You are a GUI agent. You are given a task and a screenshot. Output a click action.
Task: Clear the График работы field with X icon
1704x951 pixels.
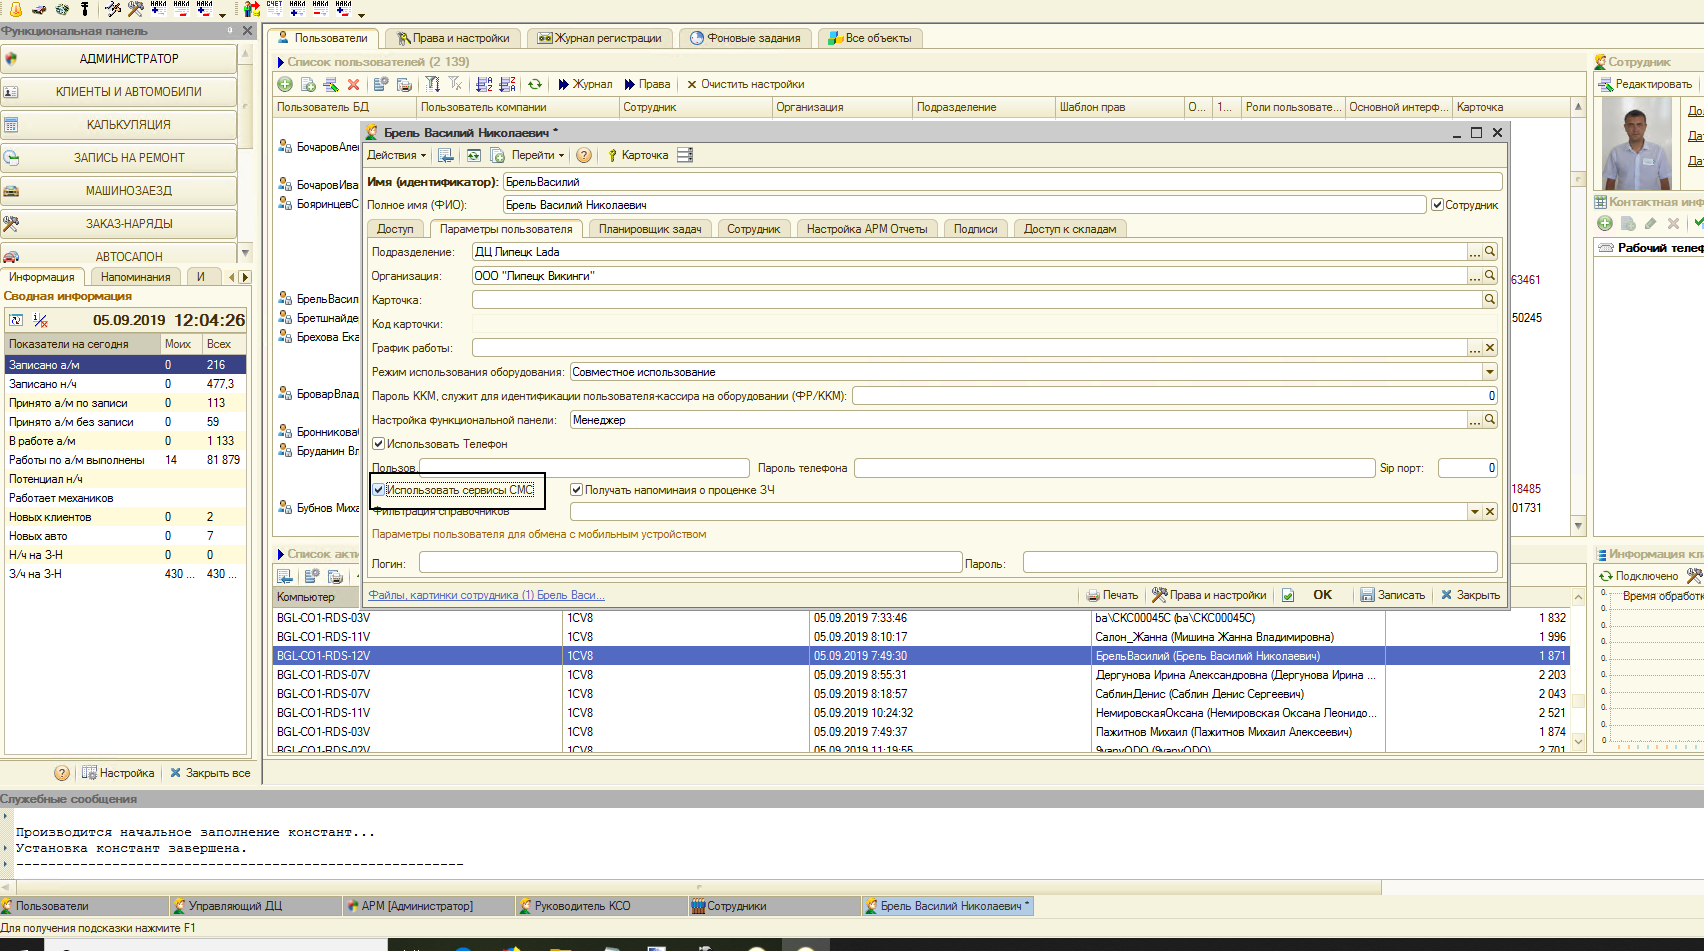pyautogui.click(x=1490, y=348)
